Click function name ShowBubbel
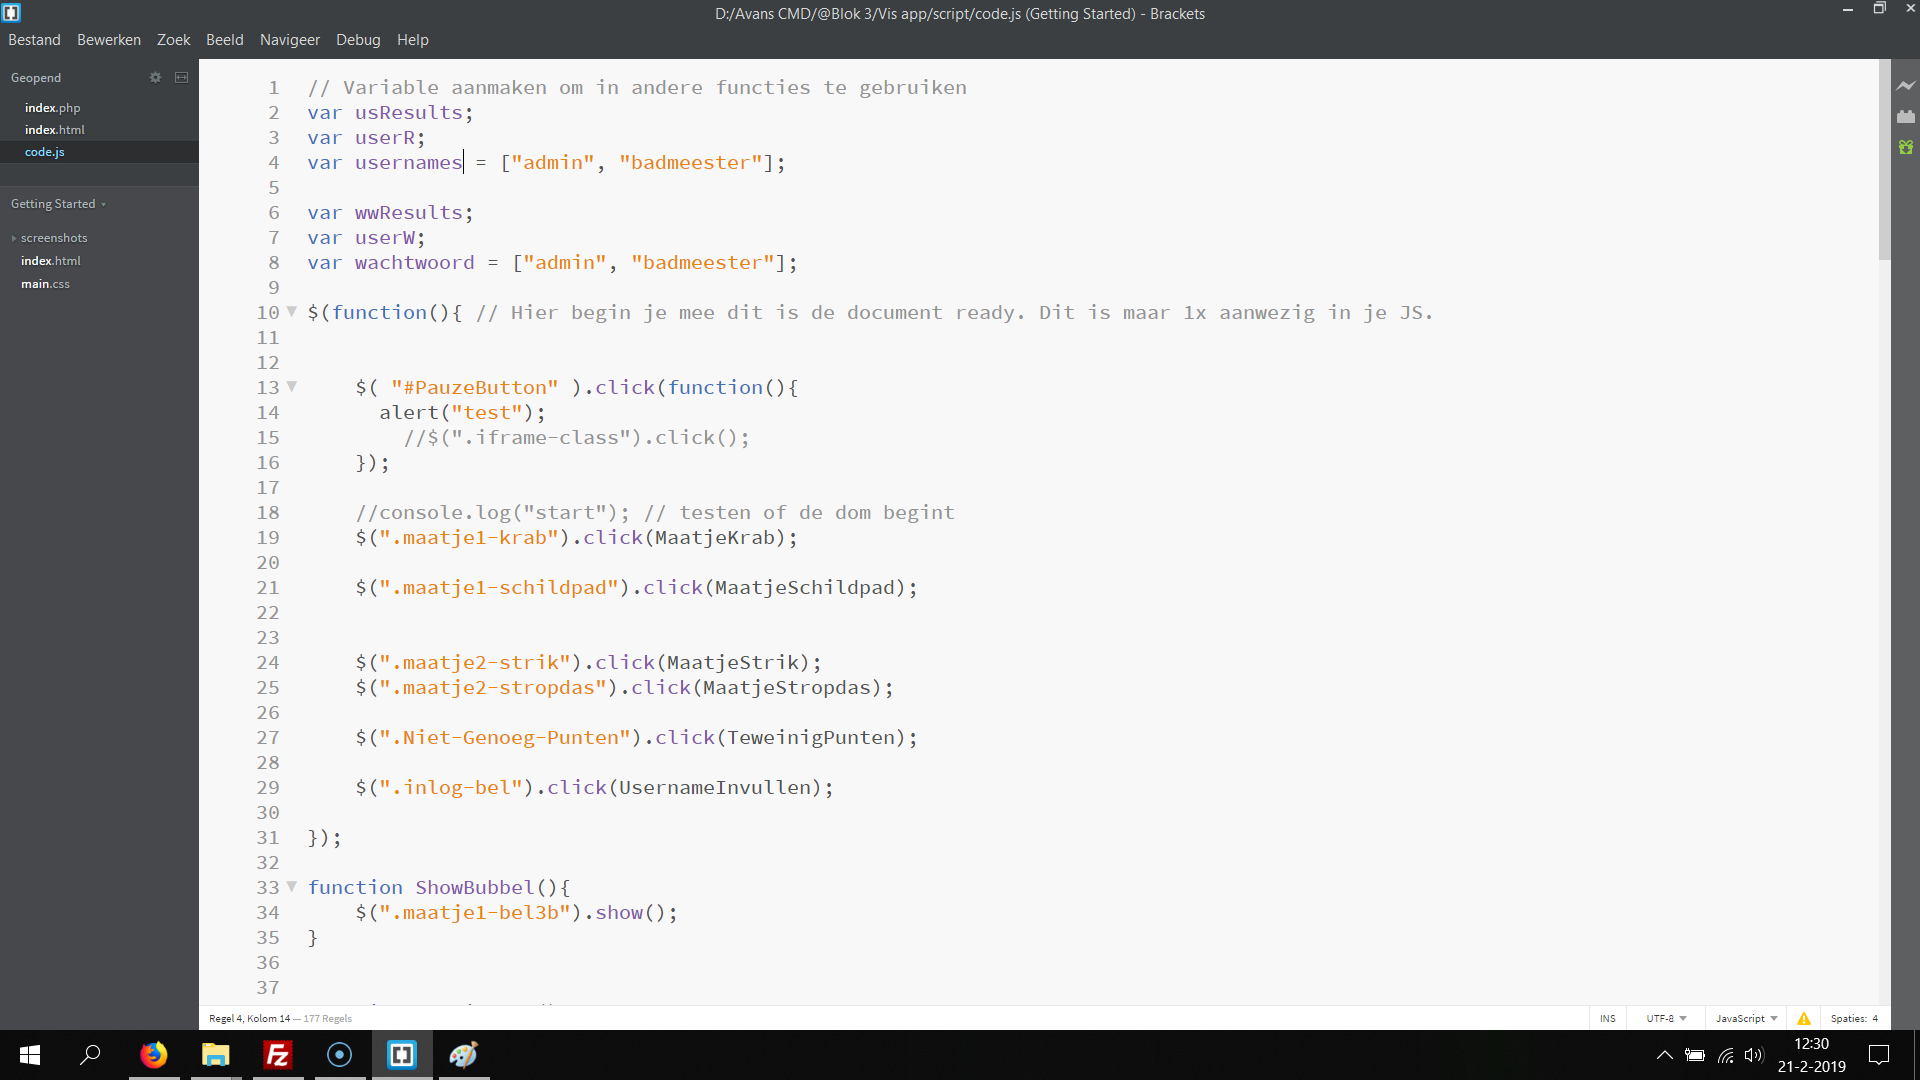This screenshot has width=1920, height=1080. coord(475,887)
